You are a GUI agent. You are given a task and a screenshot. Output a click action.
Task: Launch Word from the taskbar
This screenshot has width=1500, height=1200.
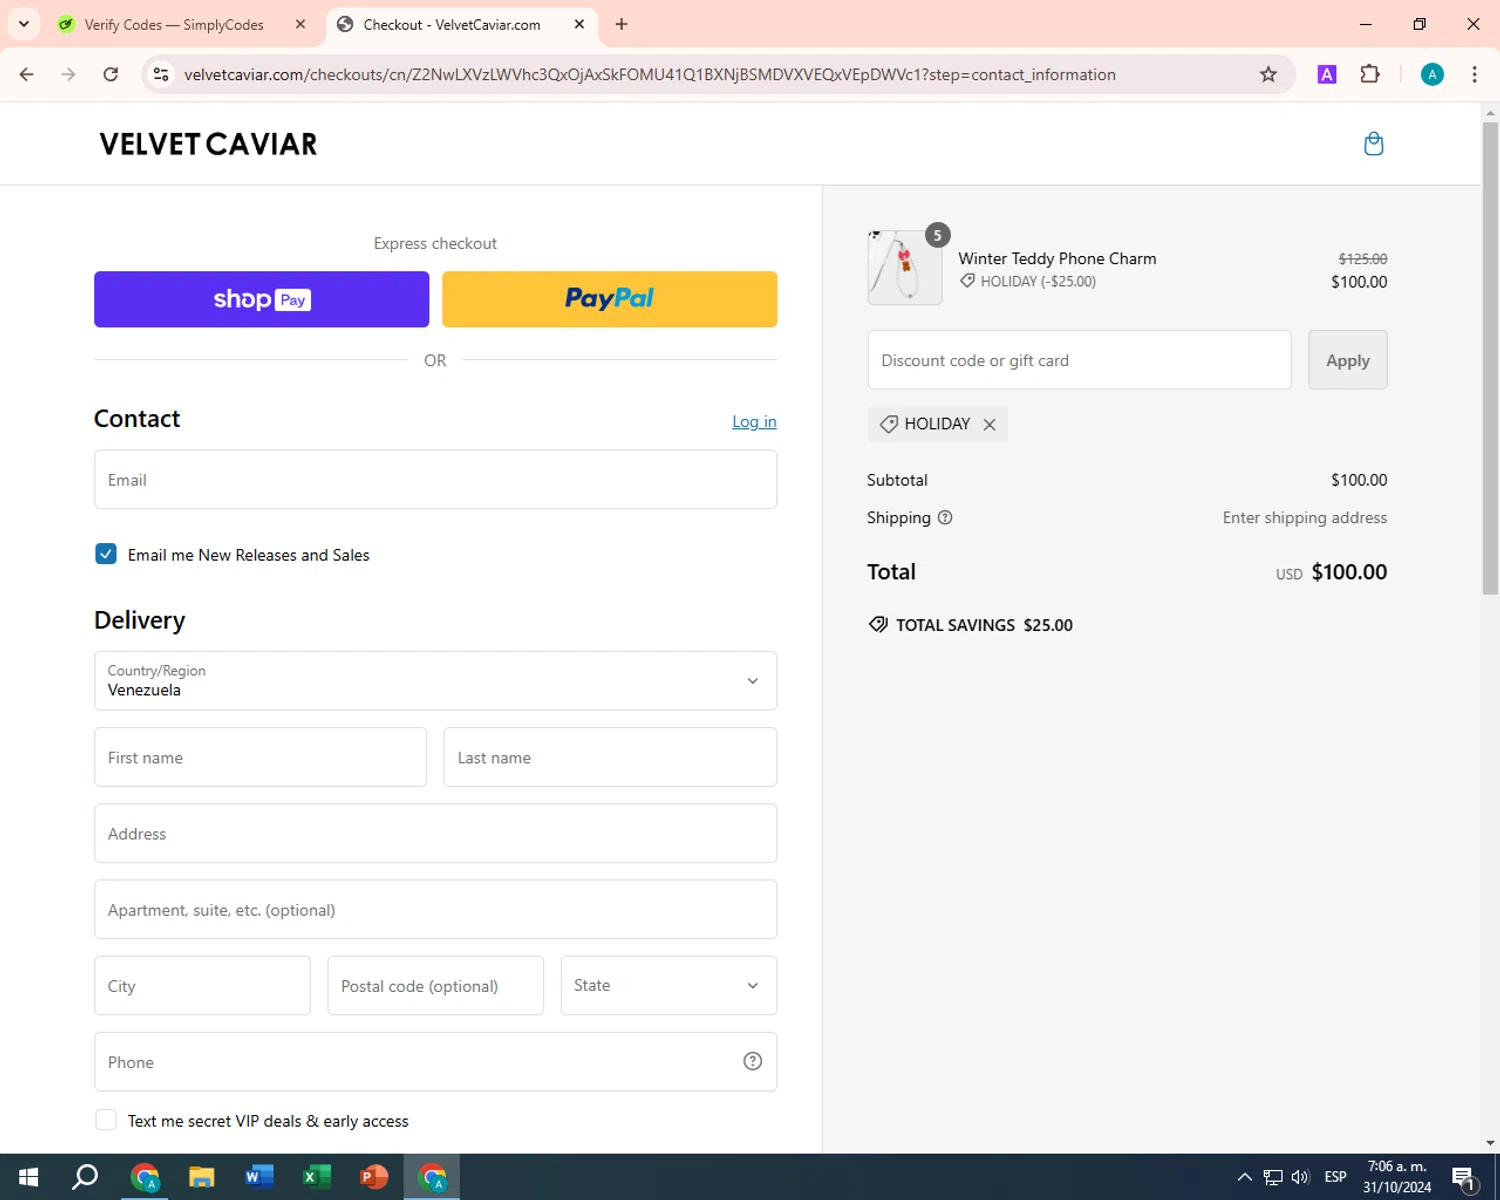[x=259, y=1177]
